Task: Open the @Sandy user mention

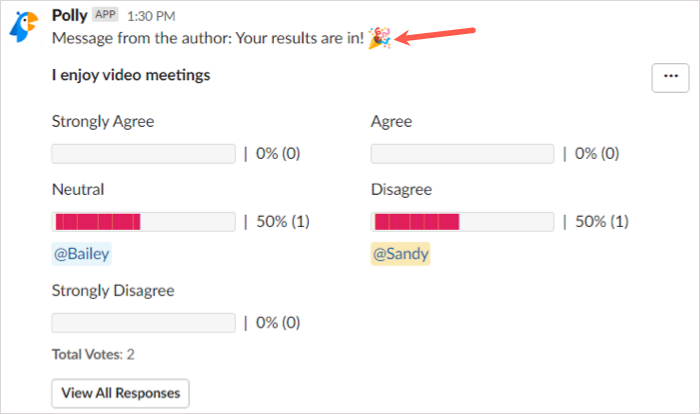Action: click(x=401, y=254)
